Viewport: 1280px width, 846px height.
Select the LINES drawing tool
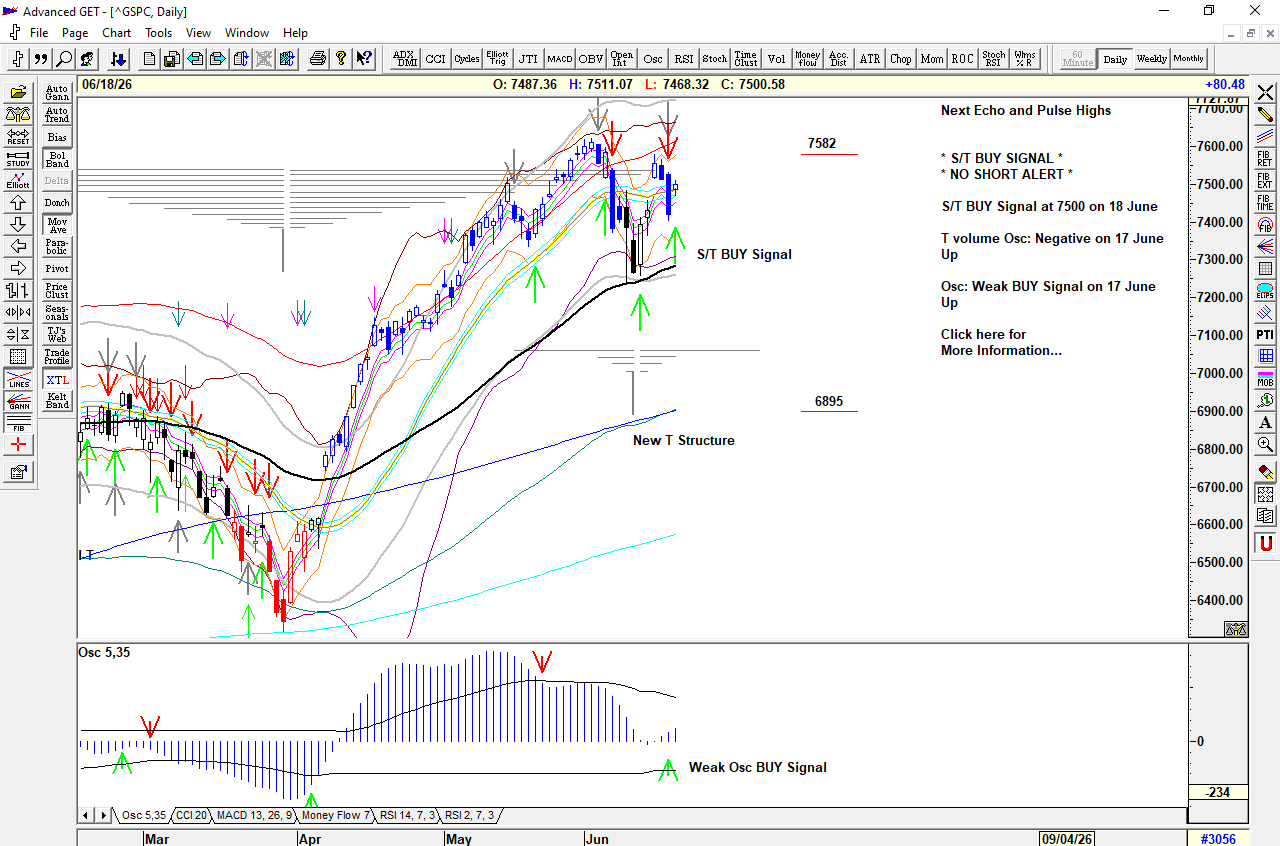click(x=18, y=381)
